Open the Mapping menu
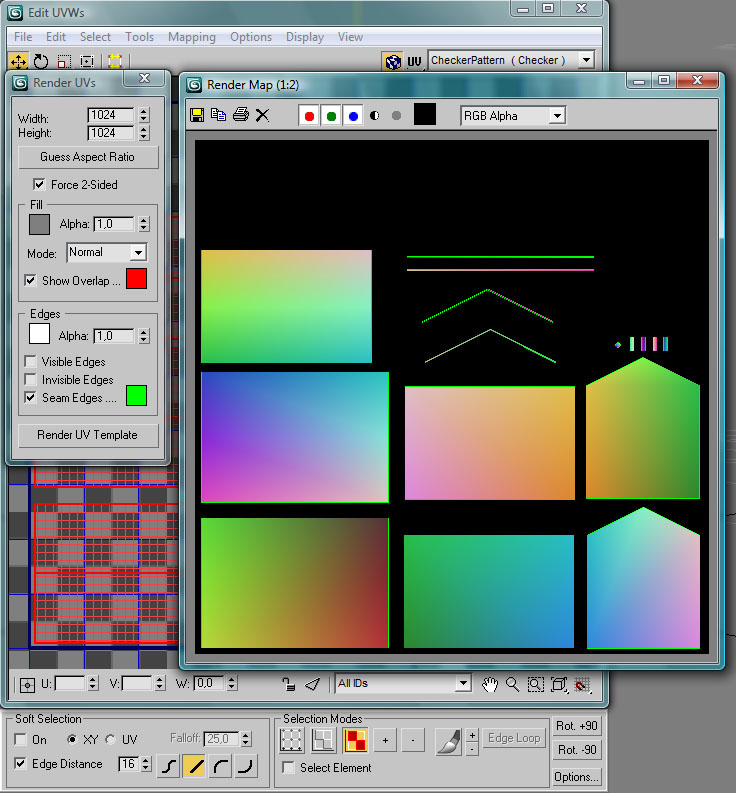The height and width of the screenshot is (793, 736). point(191,37)
